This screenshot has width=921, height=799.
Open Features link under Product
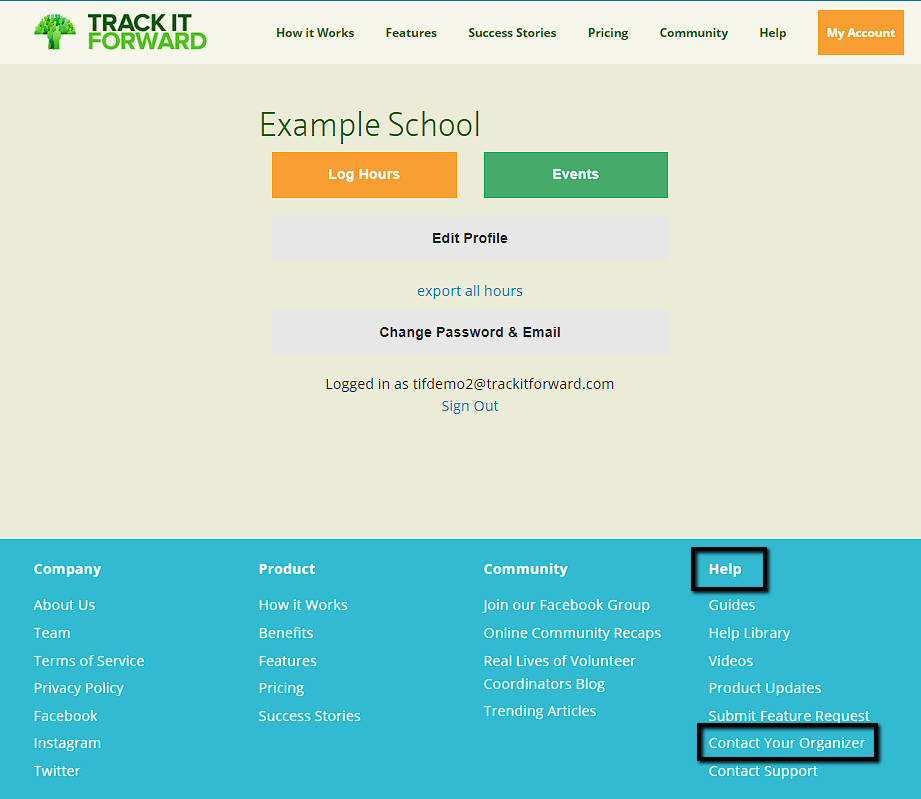pyautogui.click(x=288, y=661)
